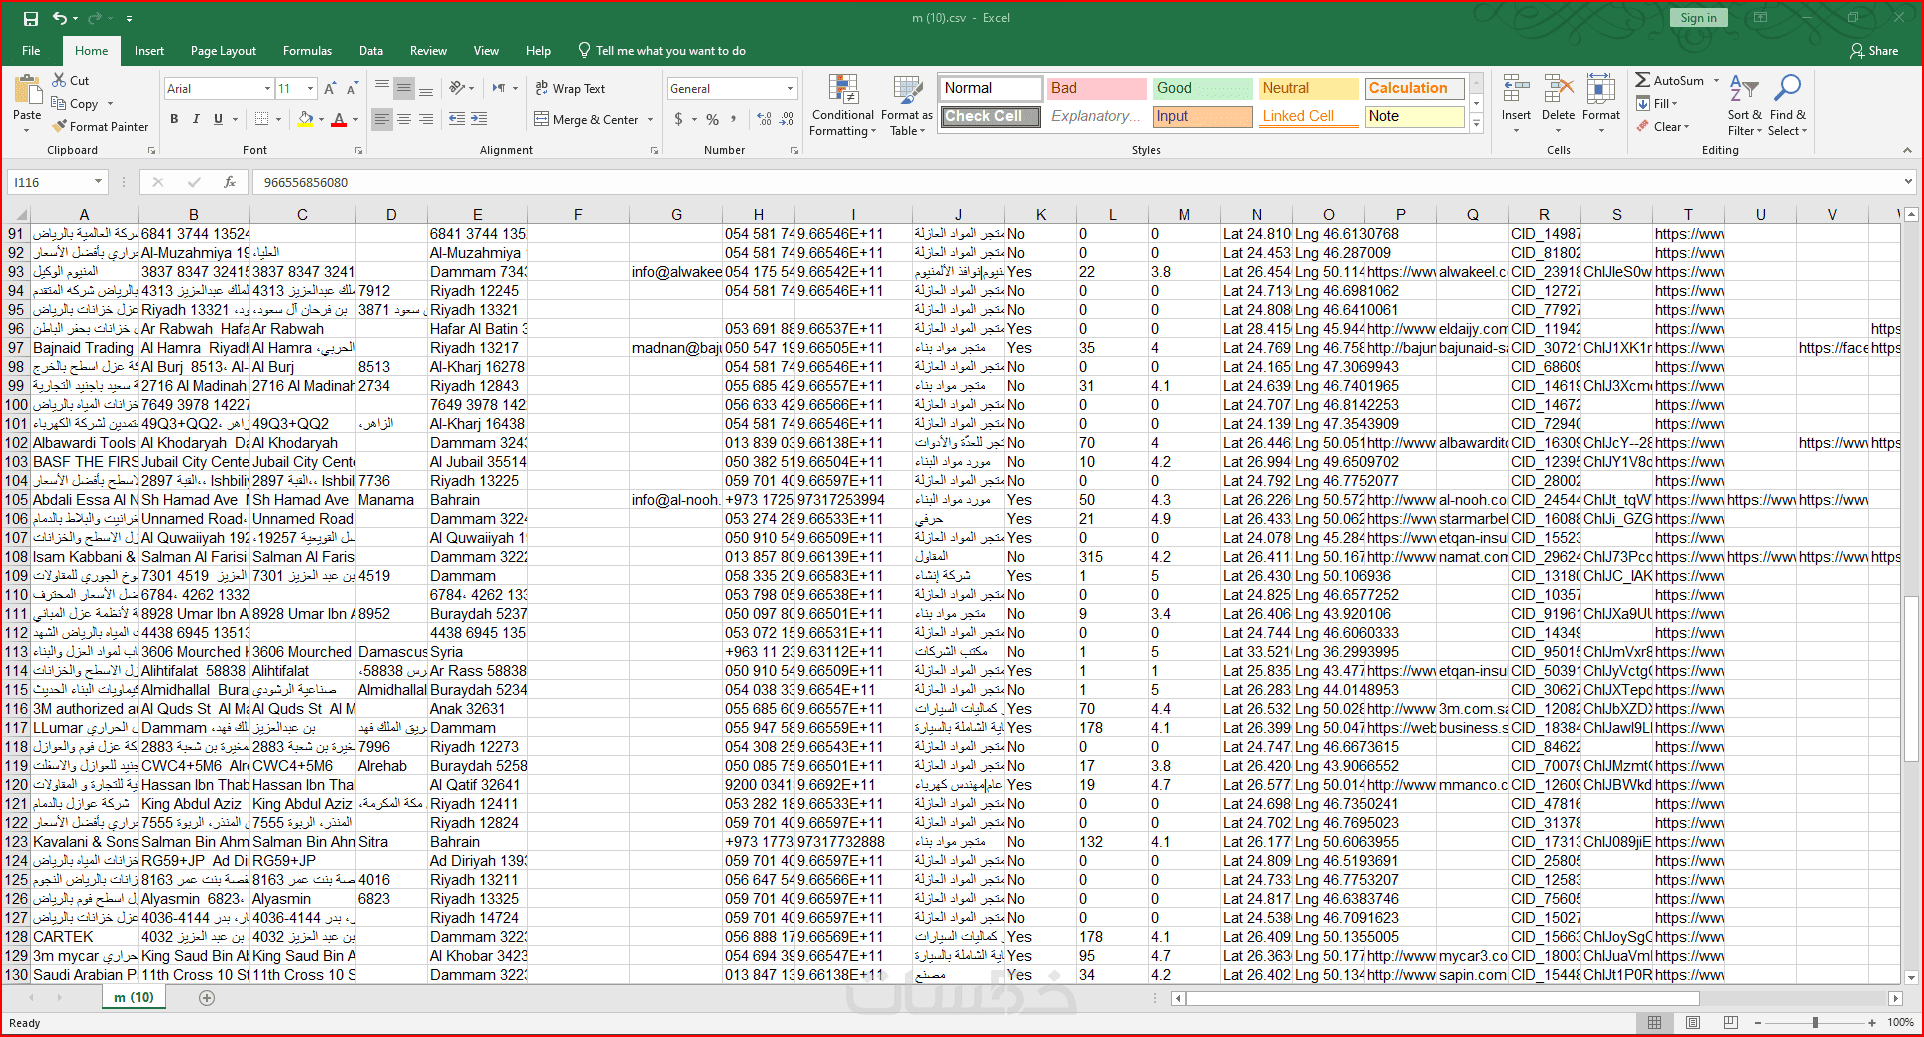1924x1037 pixels.
Task: Switch to the Insert tab
Action: 149,51
